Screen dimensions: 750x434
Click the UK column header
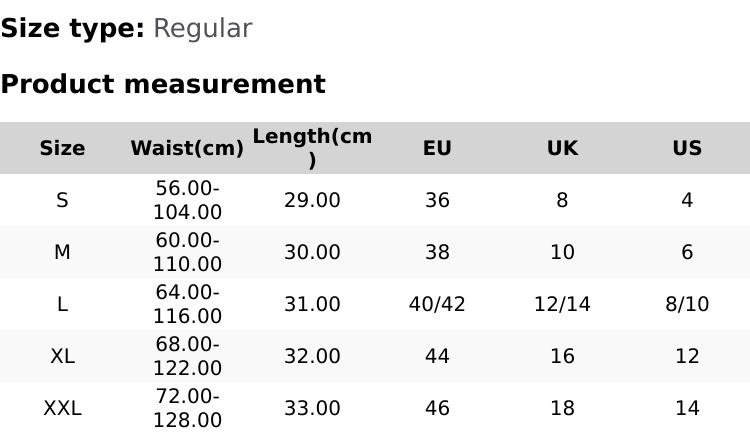coord(562,148)
